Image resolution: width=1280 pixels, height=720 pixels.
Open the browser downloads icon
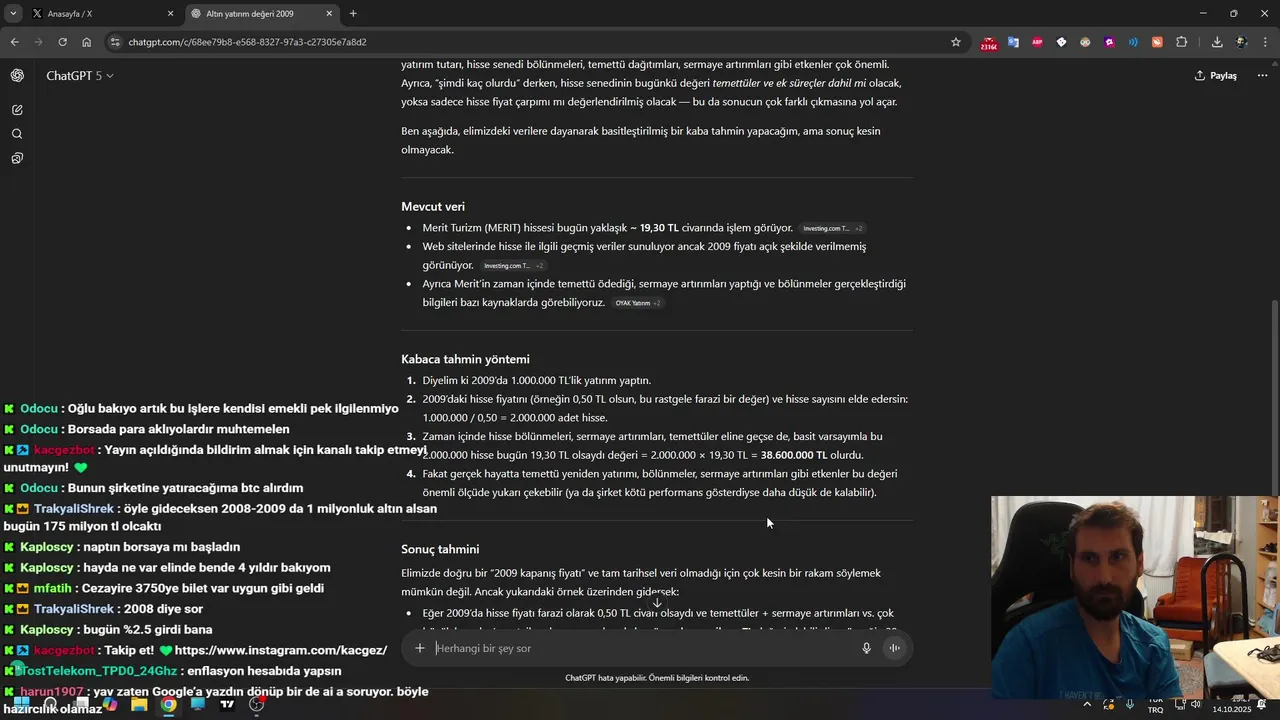[x=1217, y=42]
